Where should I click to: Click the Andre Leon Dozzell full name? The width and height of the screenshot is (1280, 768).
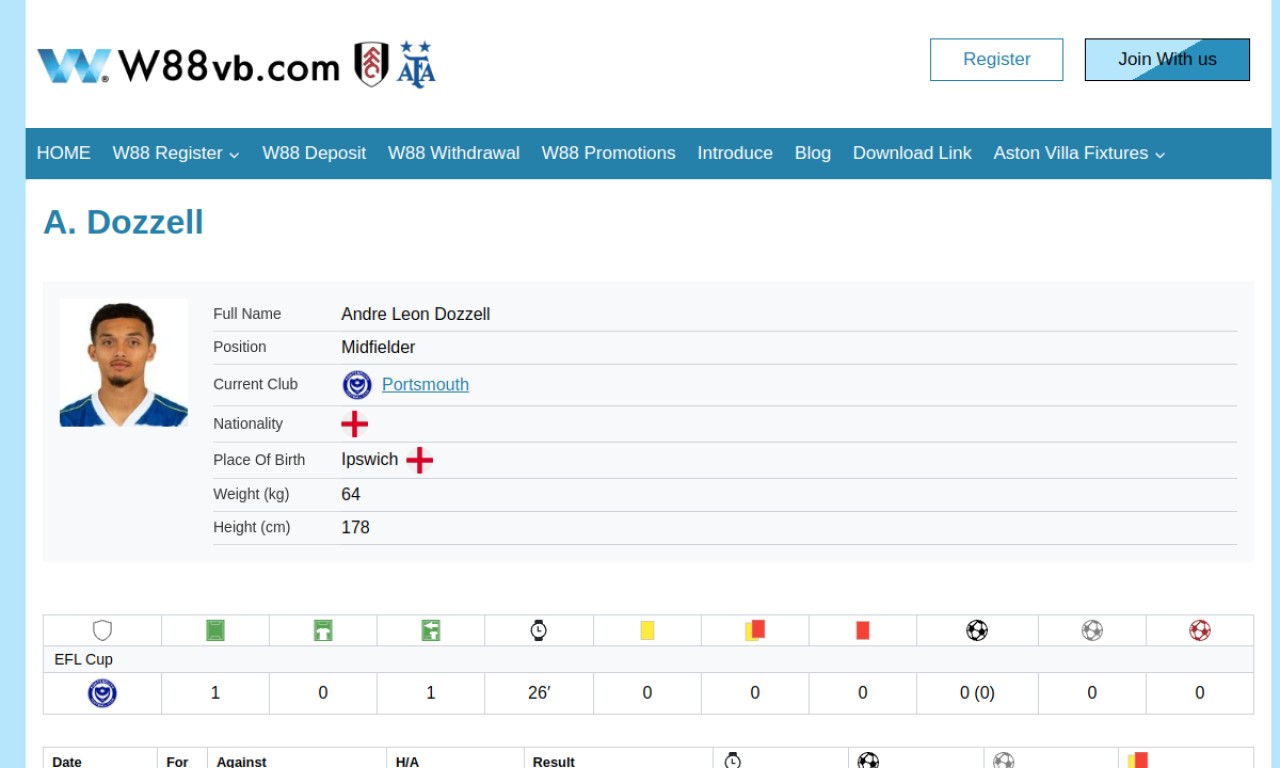point(416,314)
